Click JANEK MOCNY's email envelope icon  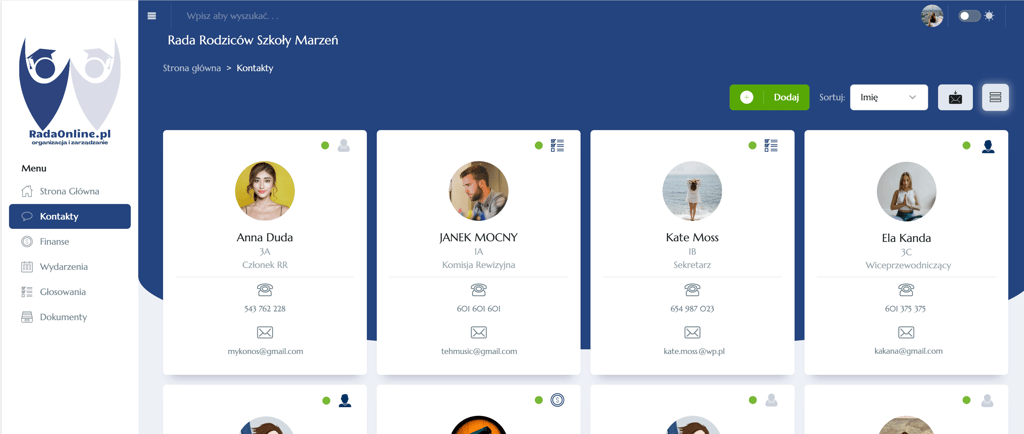click(479, 333)
